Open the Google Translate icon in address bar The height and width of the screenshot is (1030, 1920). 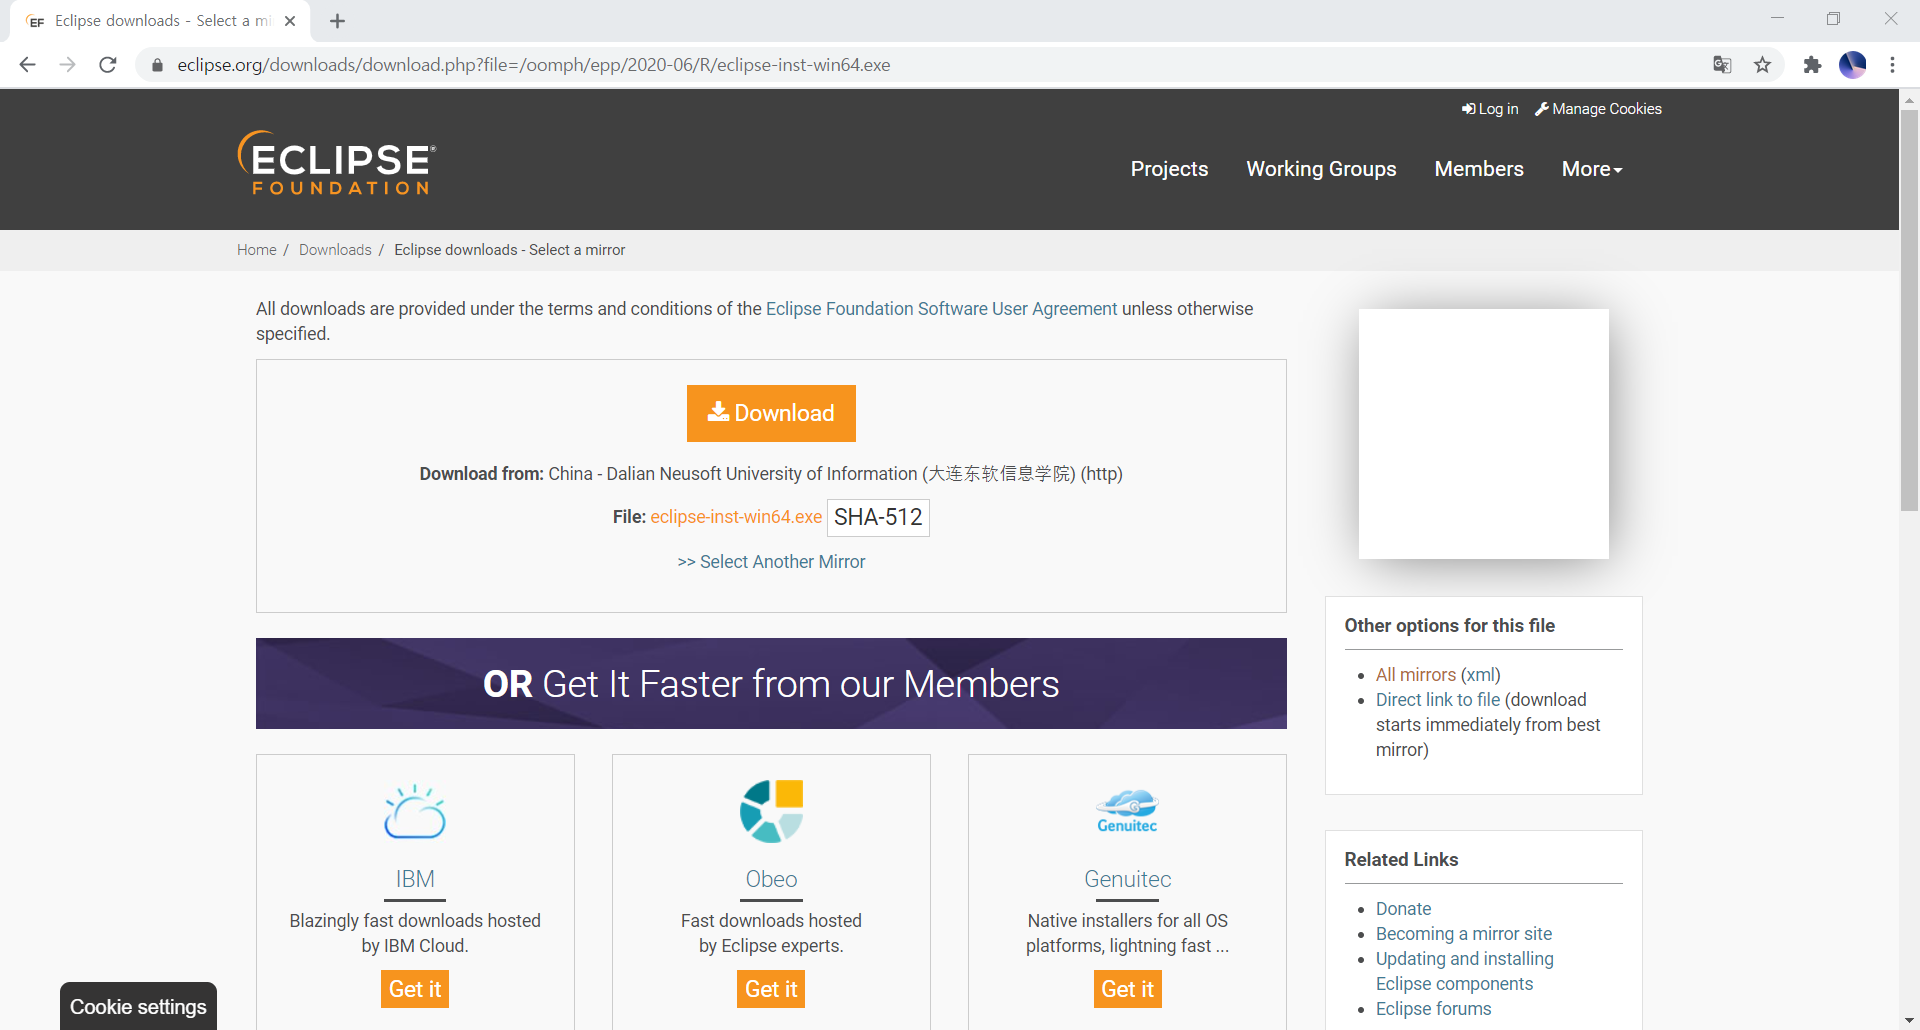point(1722,65)
